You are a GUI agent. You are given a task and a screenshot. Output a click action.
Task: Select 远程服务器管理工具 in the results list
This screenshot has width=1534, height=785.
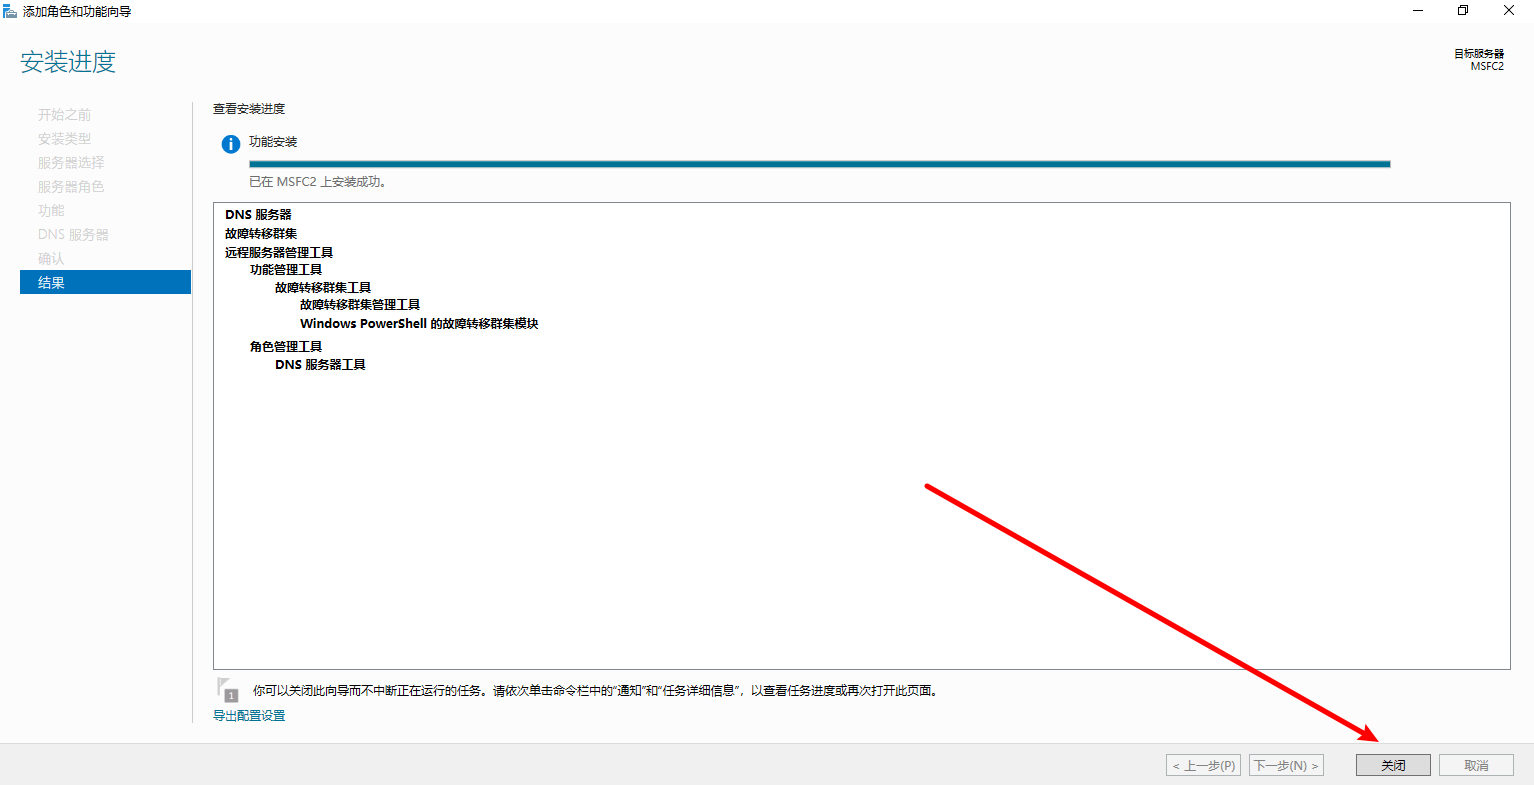[279, 253]
